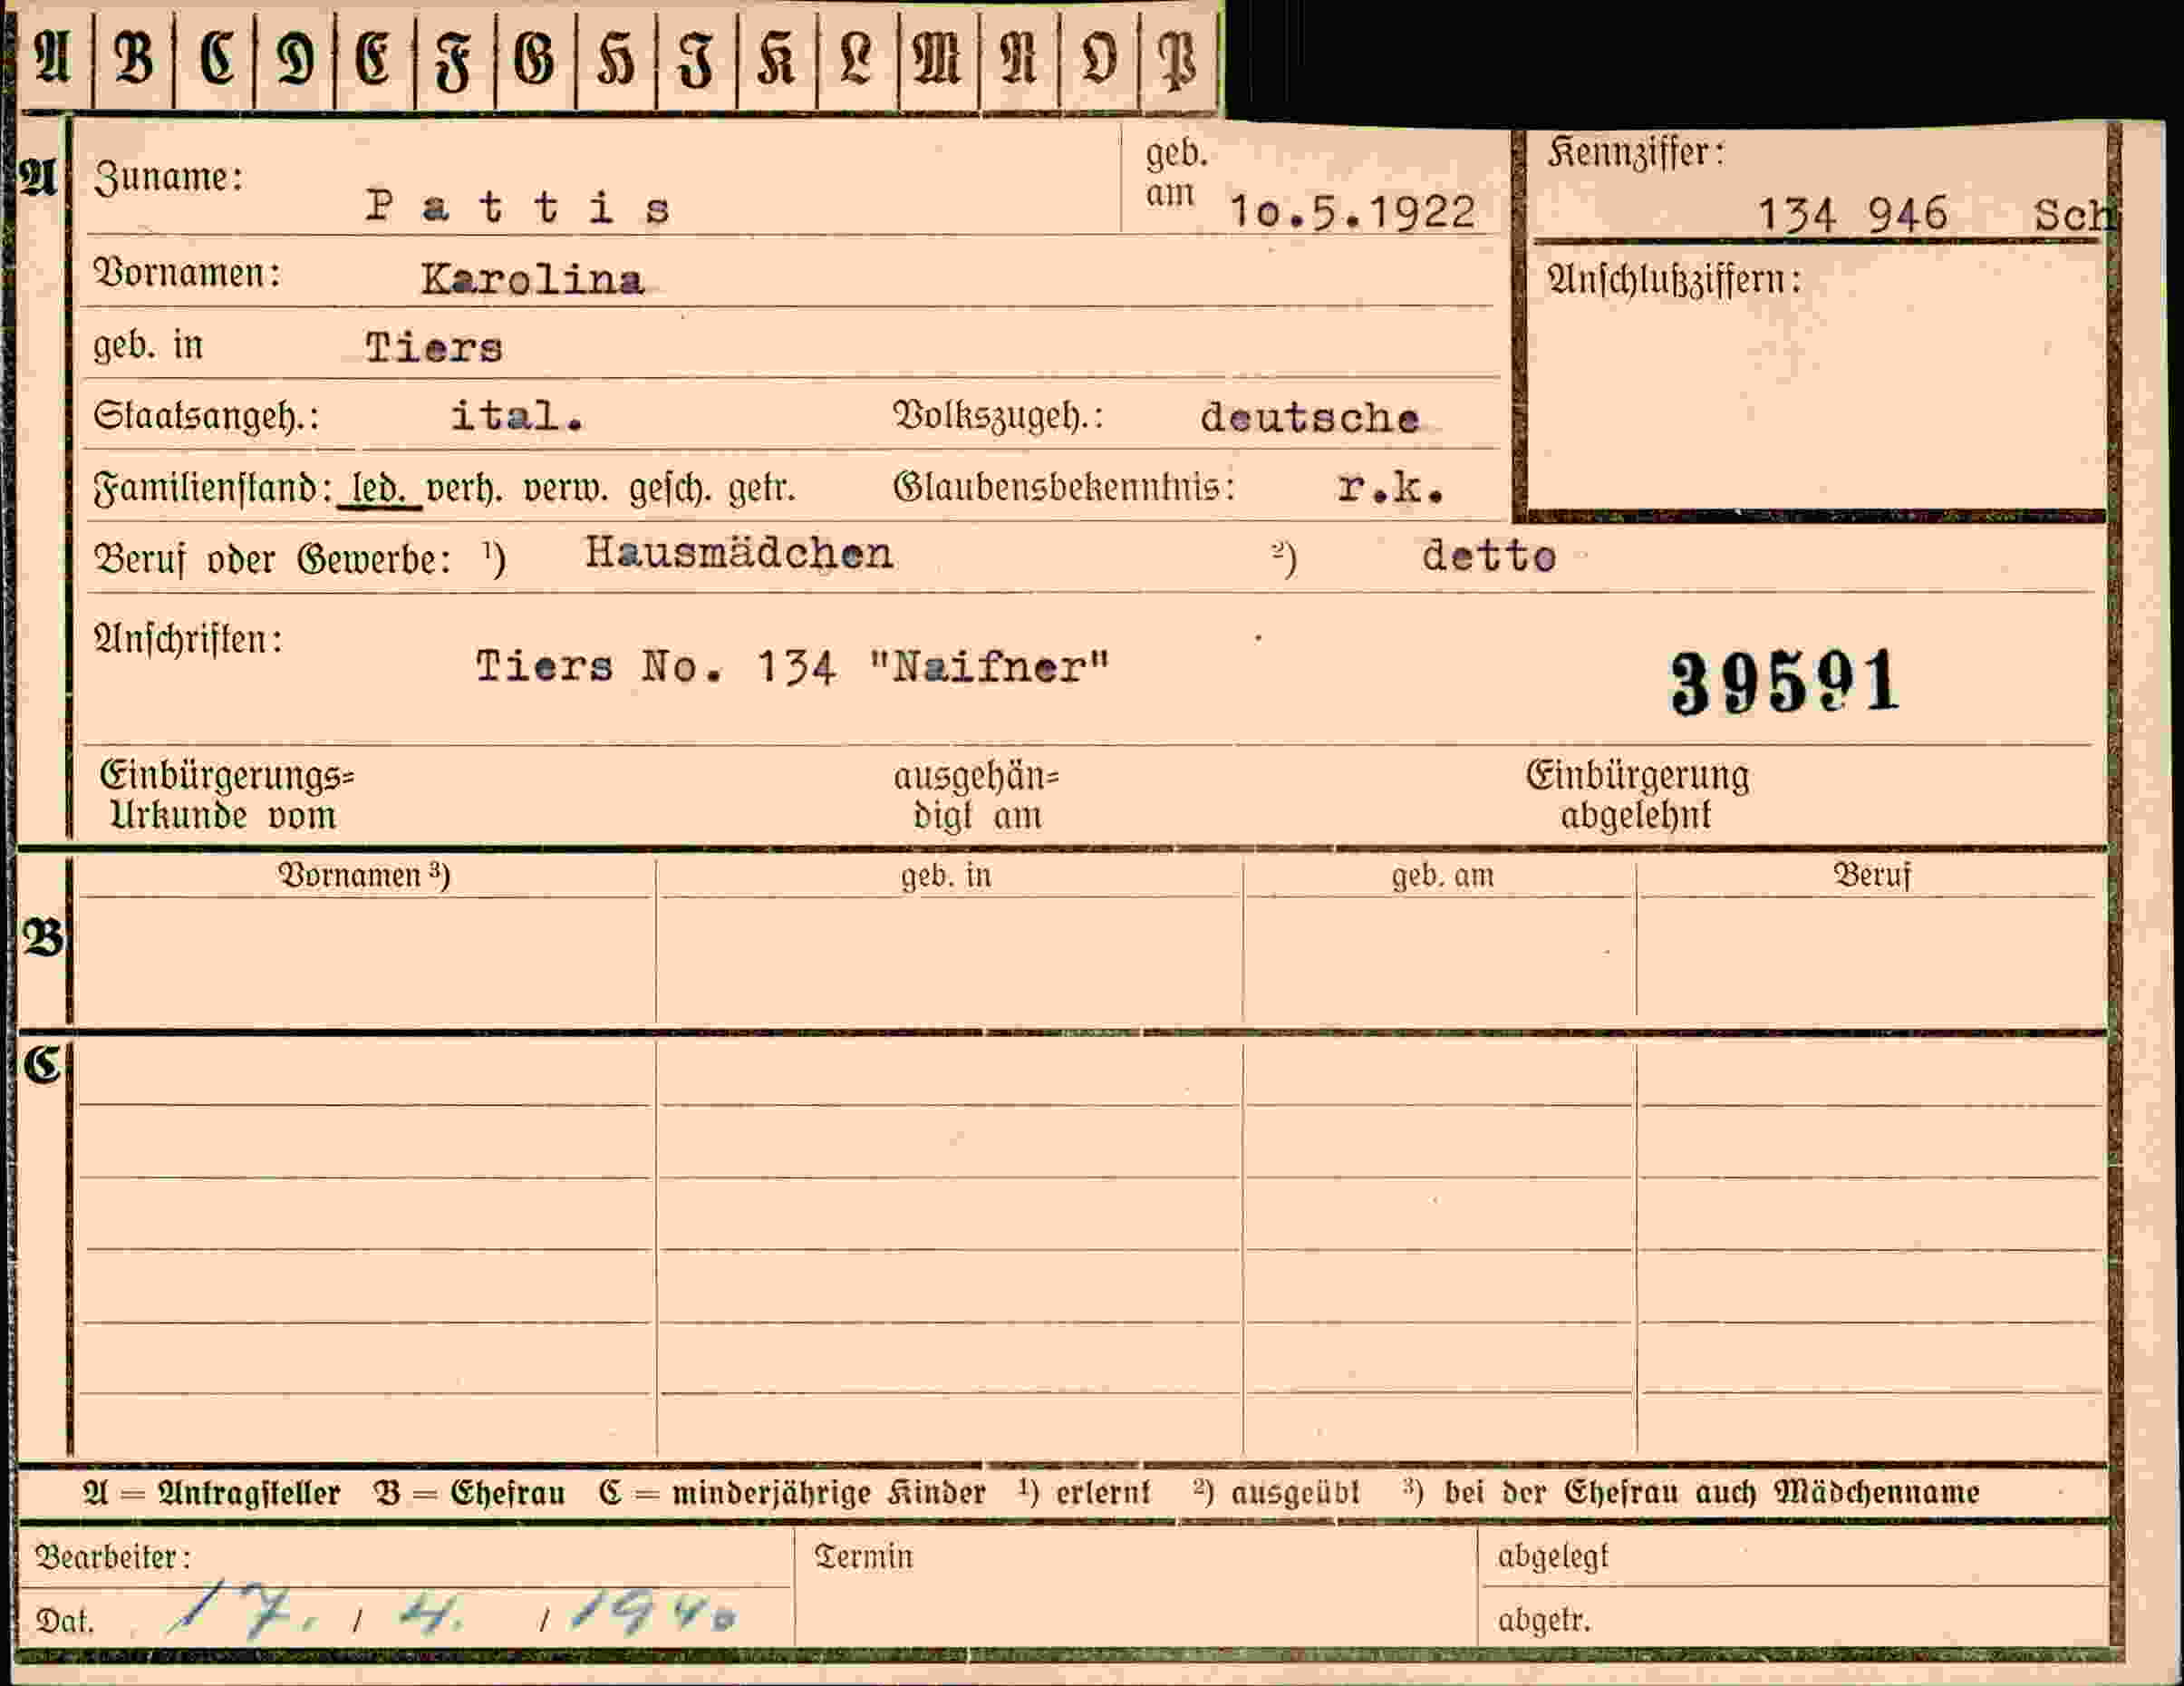
Task: Click the alphabet index tab 'C'
Action: (x=215, y=57)
